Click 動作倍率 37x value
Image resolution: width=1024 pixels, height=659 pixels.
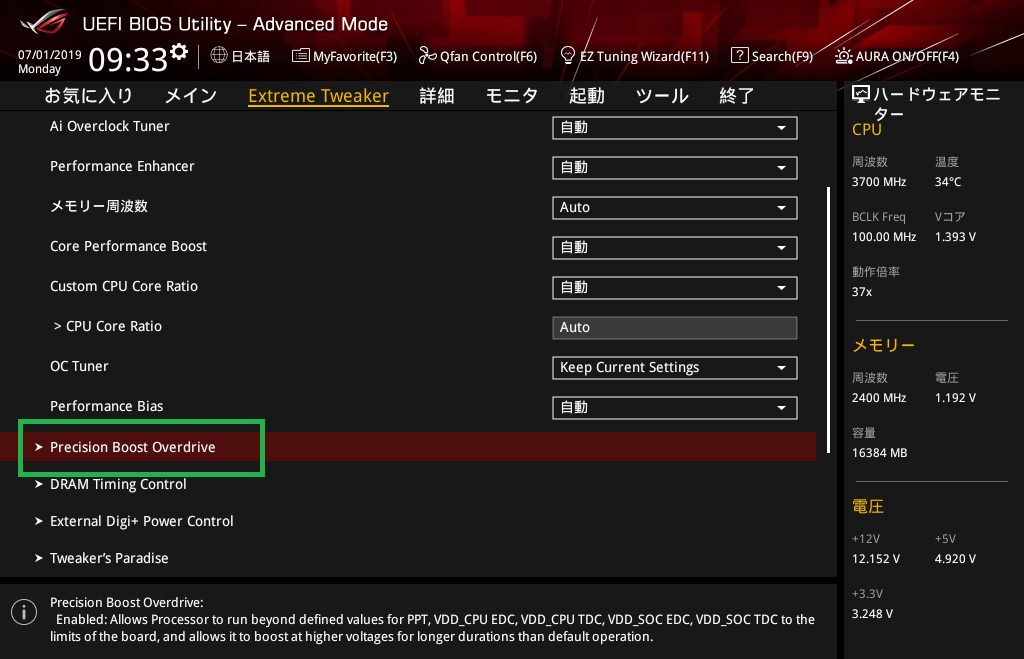point(862,292)
